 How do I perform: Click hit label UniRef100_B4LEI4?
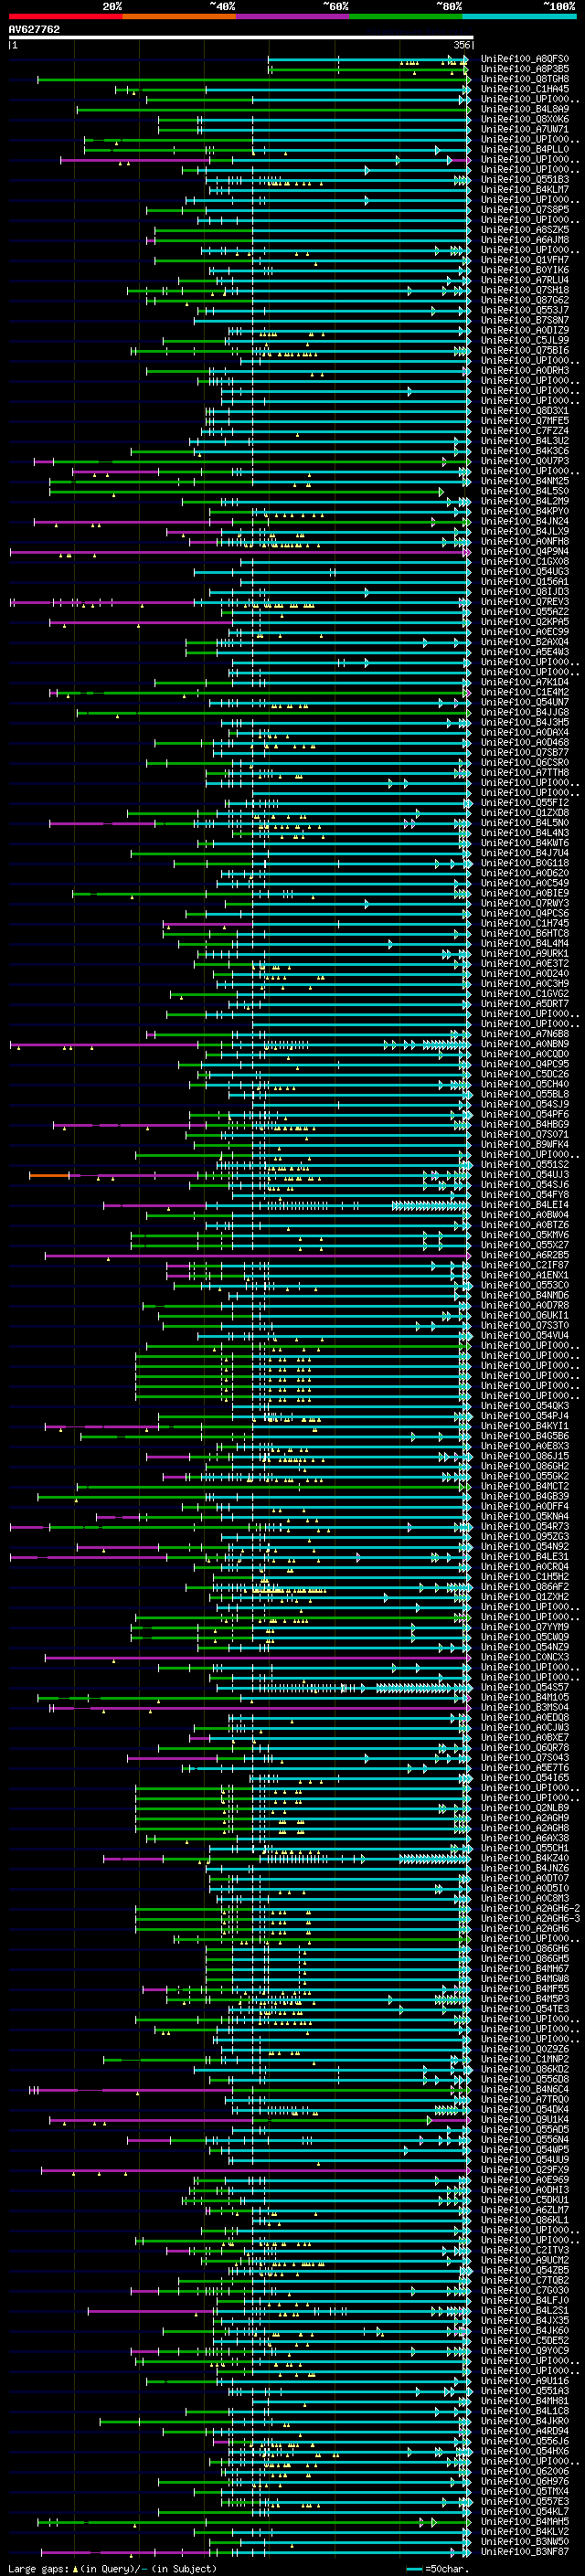click(x=525, y=1205)
